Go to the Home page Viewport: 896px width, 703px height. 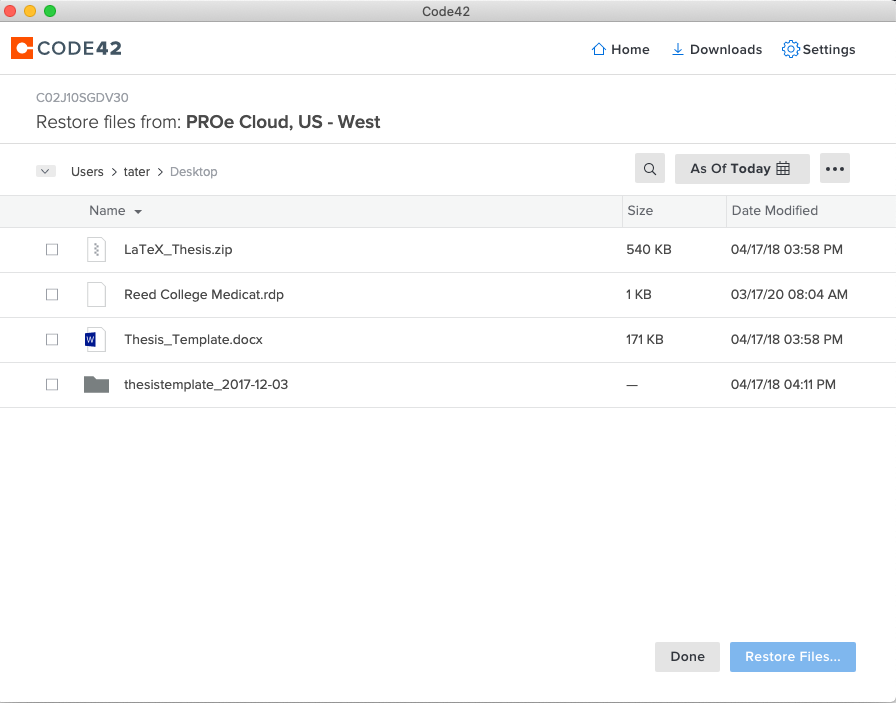coord(620,49)
